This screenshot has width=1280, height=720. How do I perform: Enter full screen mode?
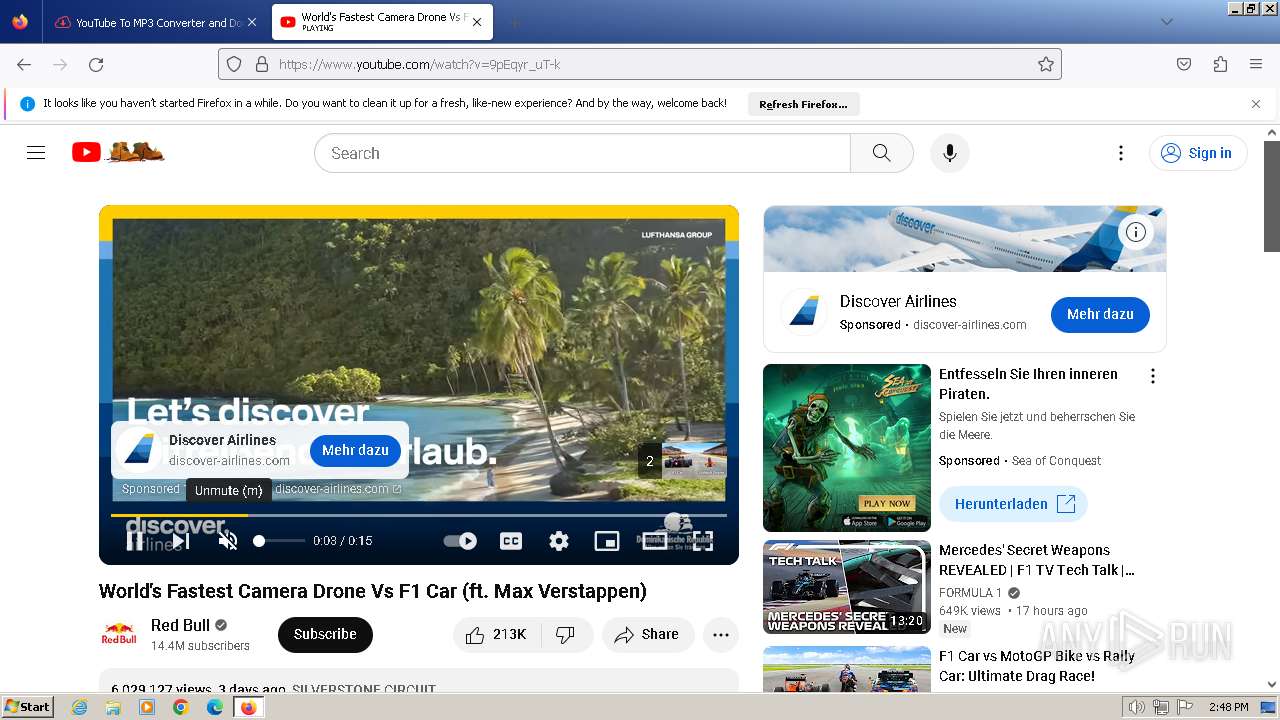tap(703, 541)
